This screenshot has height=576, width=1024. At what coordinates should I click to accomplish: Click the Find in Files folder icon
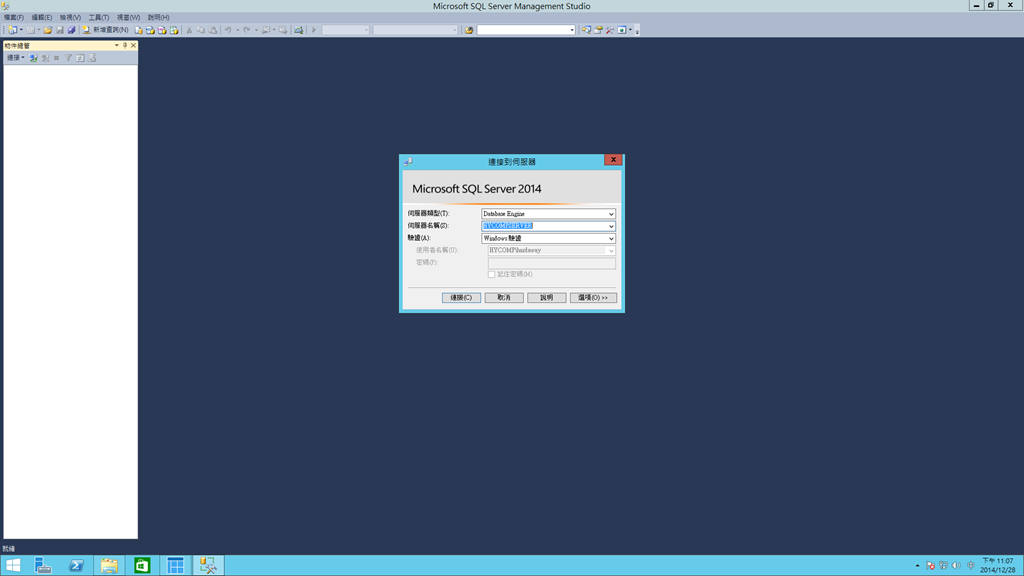coord(469,30)
